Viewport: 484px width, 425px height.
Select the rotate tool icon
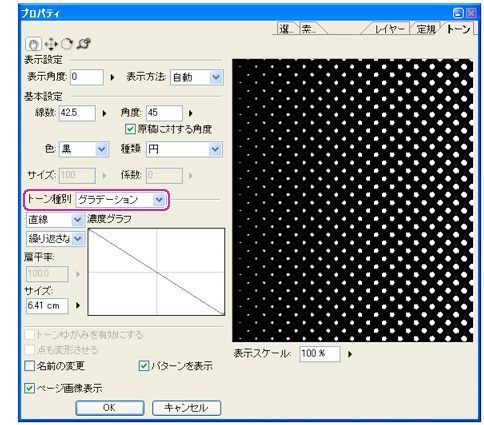pyautogui.click(x=67, y=44)
